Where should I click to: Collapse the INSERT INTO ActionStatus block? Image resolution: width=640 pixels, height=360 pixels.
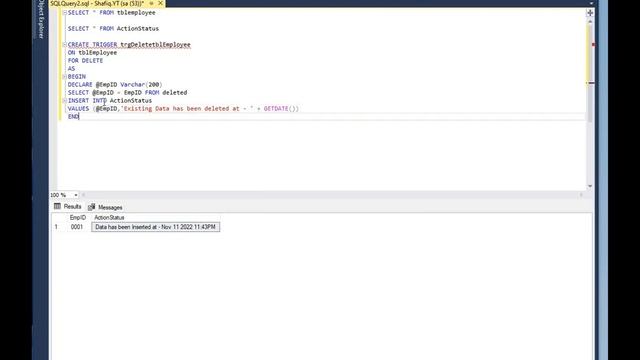click(x=64, y=100)
